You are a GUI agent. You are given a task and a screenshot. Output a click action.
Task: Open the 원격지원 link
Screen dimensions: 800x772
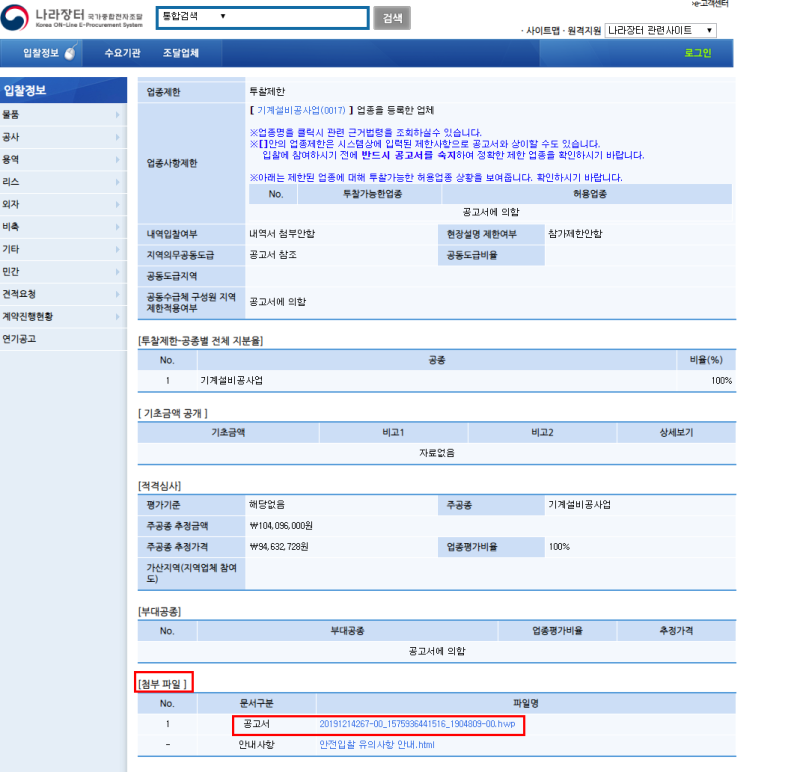coord(584,31)
